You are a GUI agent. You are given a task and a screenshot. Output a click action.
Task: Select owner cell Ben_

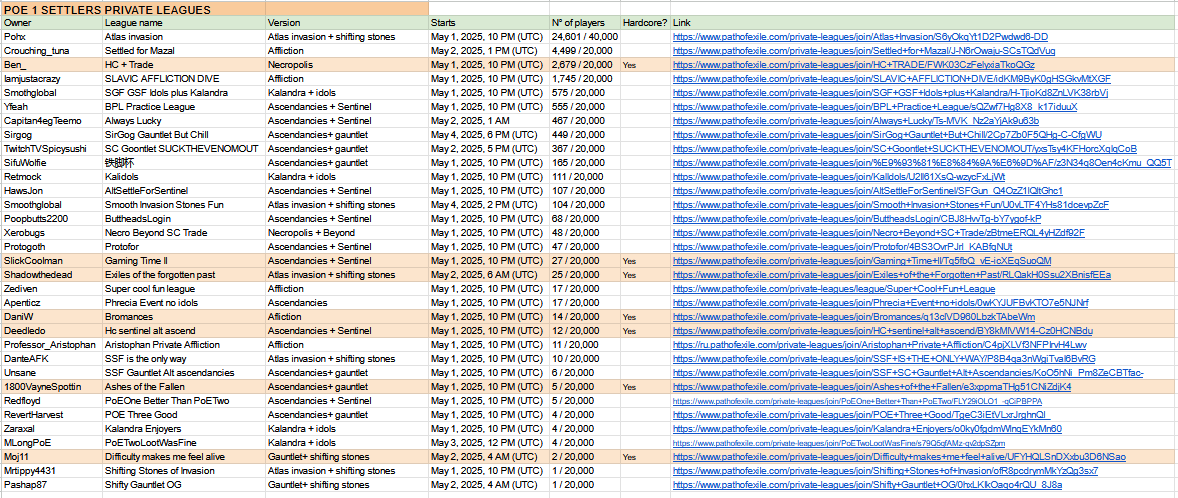pos(52,65)
